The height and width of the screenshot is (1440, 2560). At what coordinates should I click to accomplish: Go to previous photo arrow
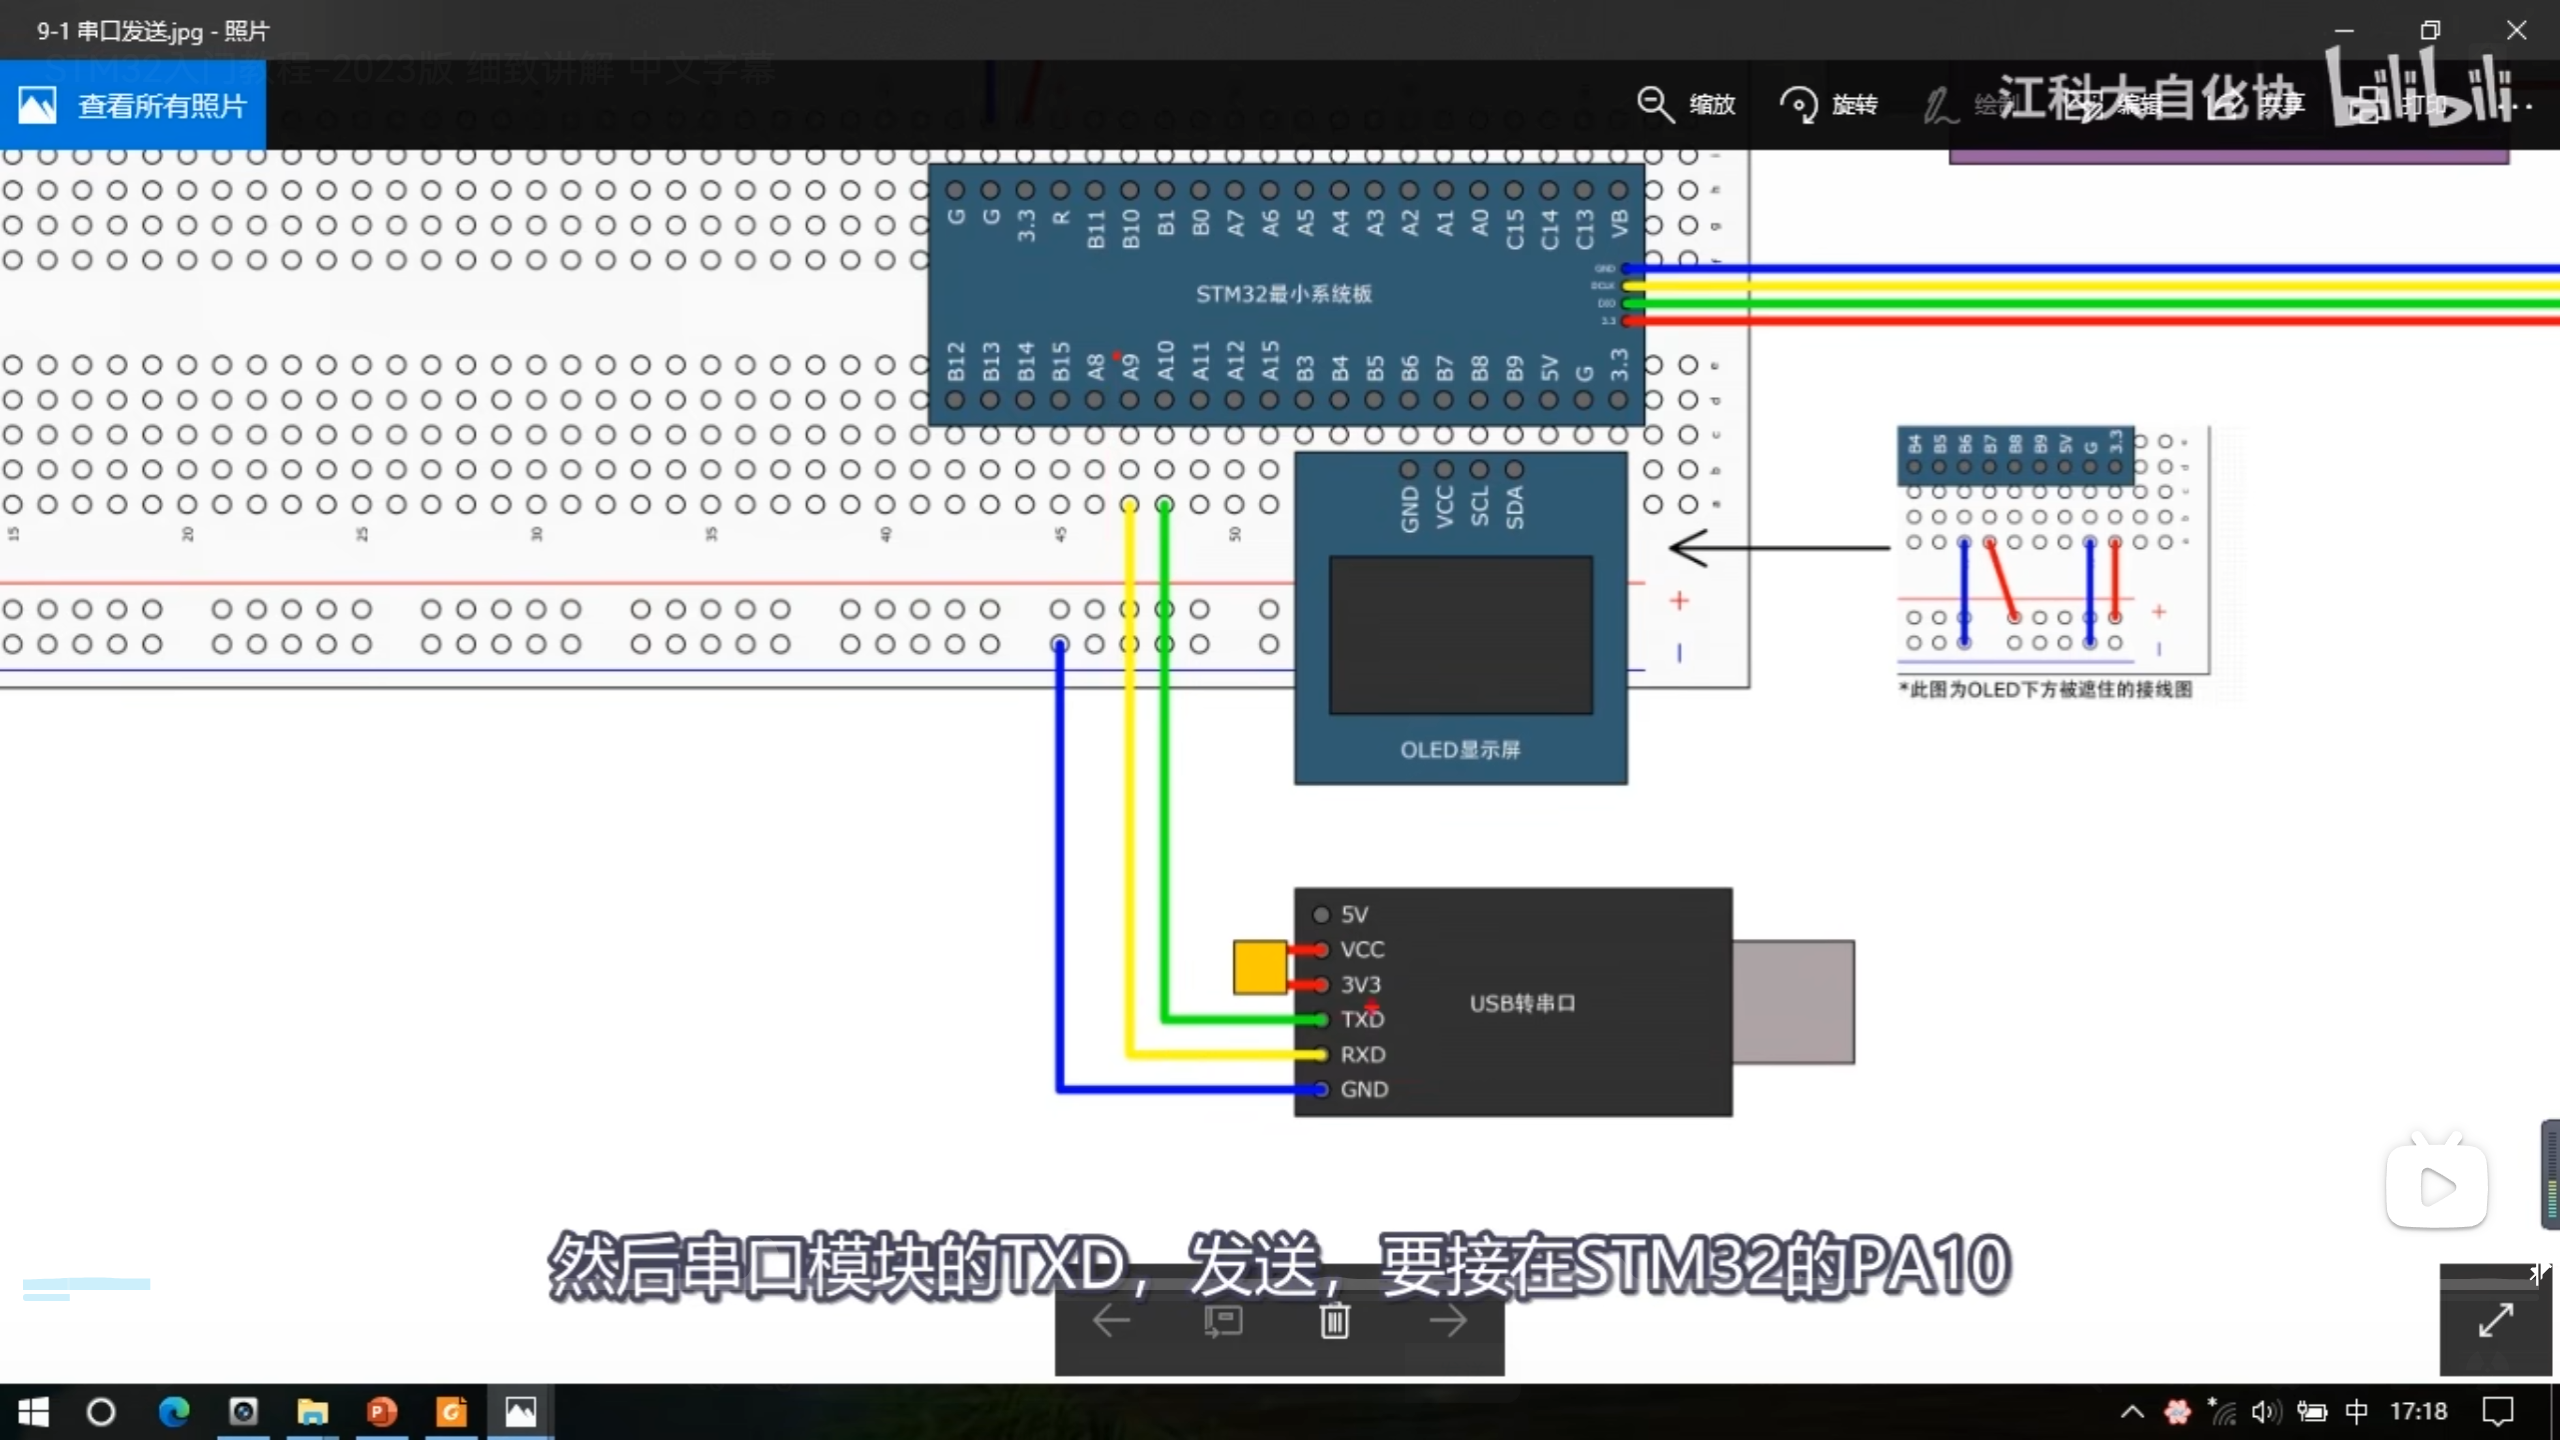click(x=1111, y=1321)
